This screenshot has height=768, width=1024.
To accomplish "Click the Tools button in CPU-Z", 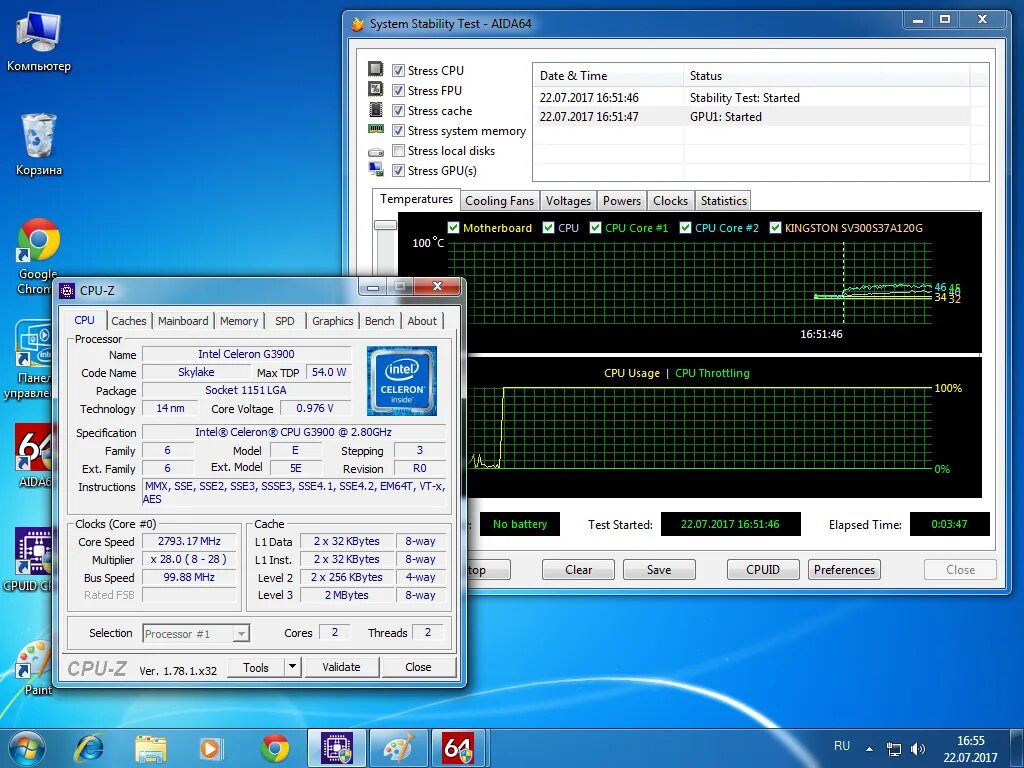I will [255, 667].
